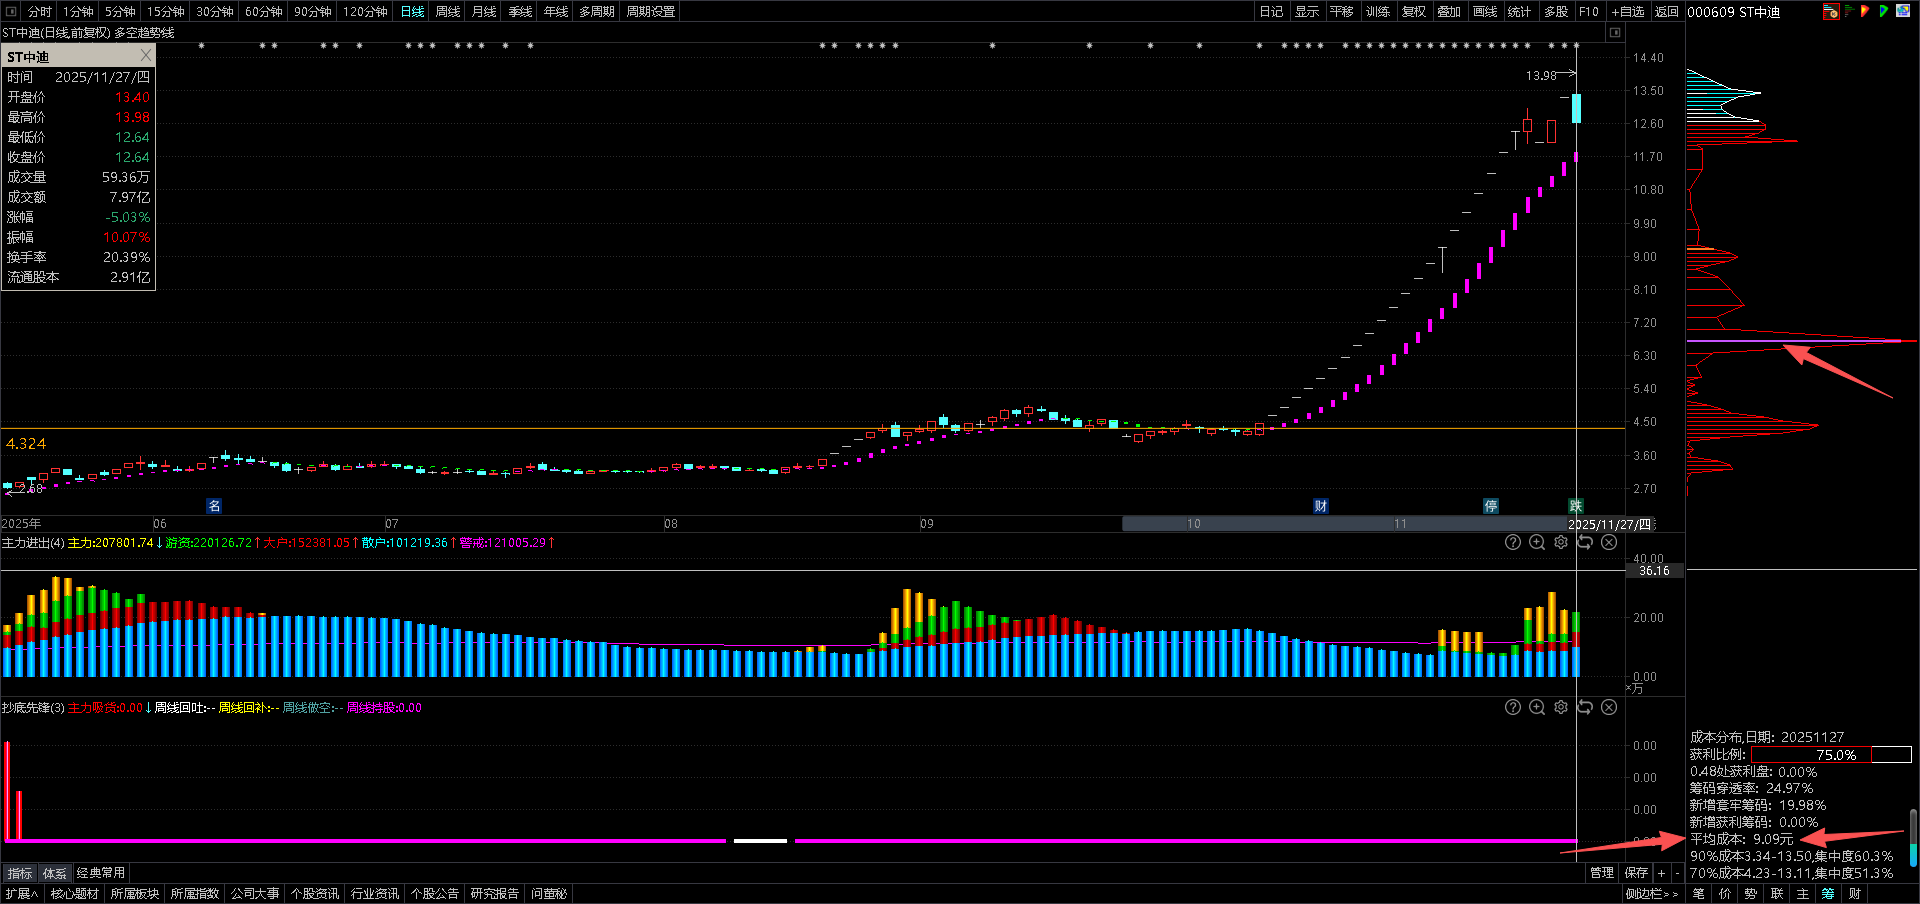Open help for 主力进出 indicator

(1513, 542)
